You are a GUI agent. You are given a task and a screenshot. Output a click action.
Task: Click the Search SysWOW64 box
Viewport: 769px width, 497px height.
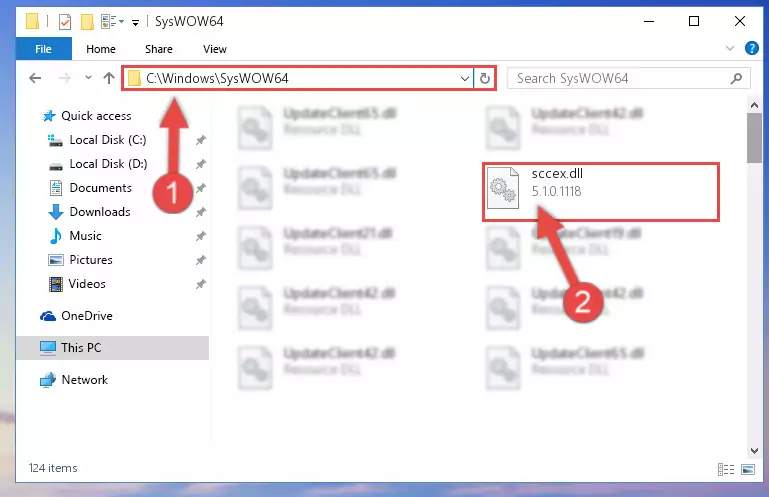[628, 78]
